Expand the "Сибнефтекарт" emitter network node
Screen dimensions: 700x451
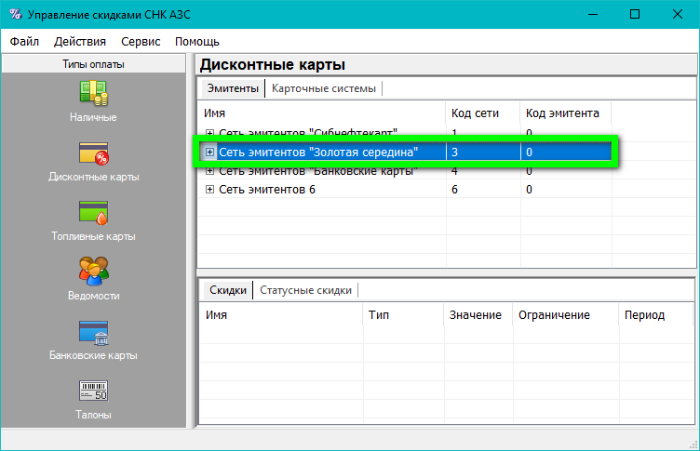[210, 133]
